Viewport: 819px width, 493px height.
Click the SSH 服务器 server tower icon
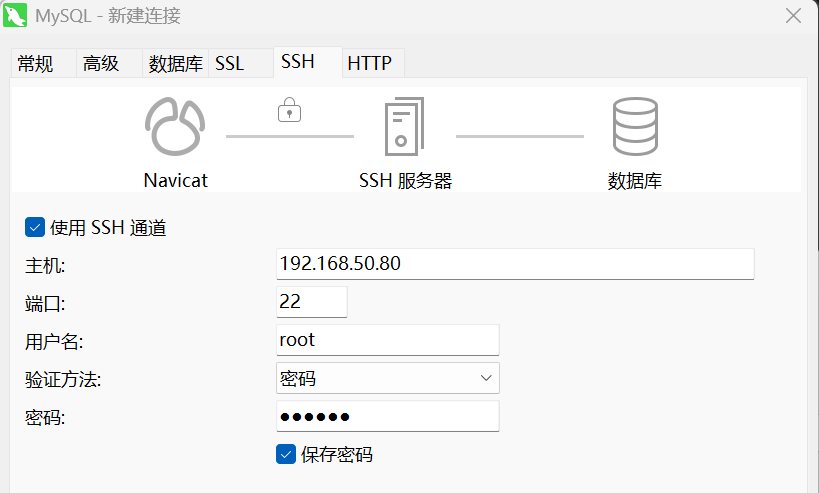pos(405,127)
